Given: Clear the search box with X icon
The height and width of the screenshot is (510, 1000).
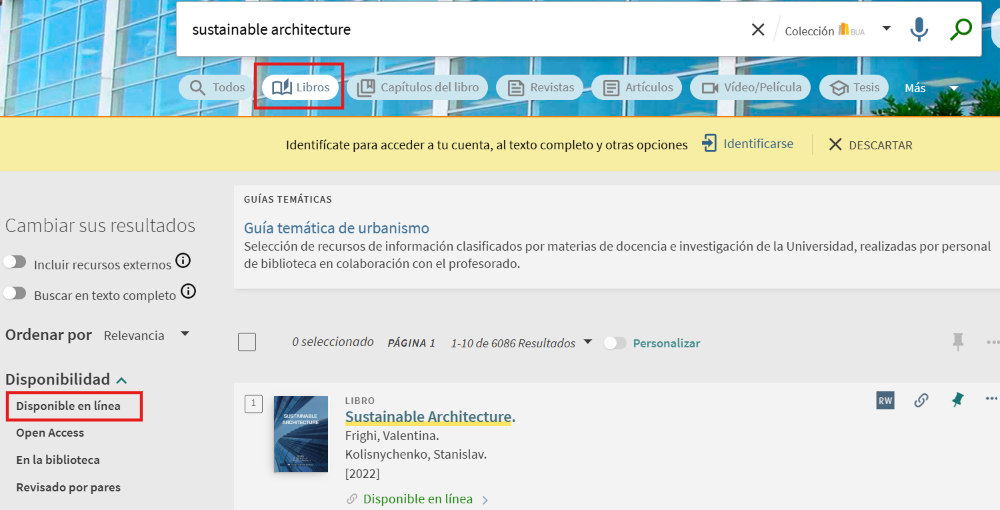Looking at the screenshot, I should (x=758, y=29).
